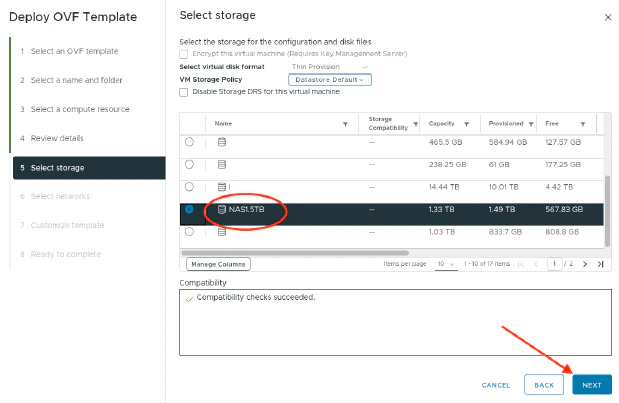Jump to first page of datastores
Screen dimensions: 619x403
(x=521, y=264)
